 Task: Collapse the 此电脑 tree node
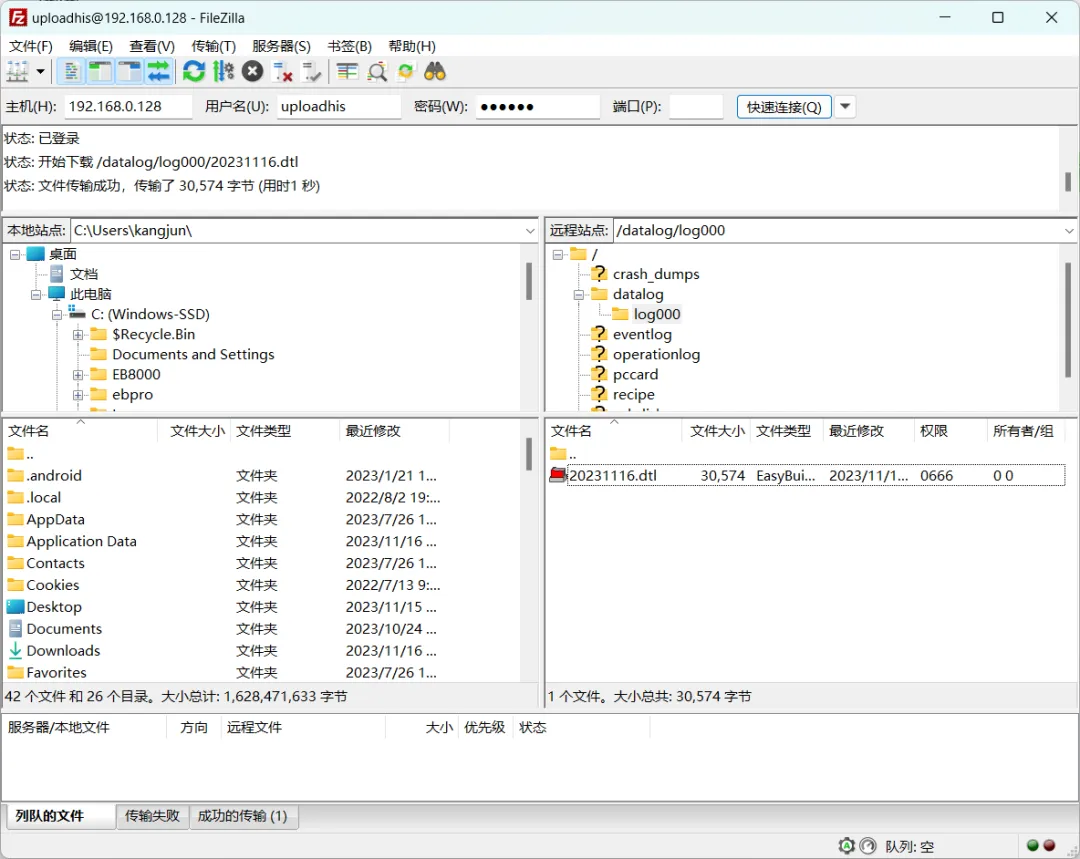36,295
